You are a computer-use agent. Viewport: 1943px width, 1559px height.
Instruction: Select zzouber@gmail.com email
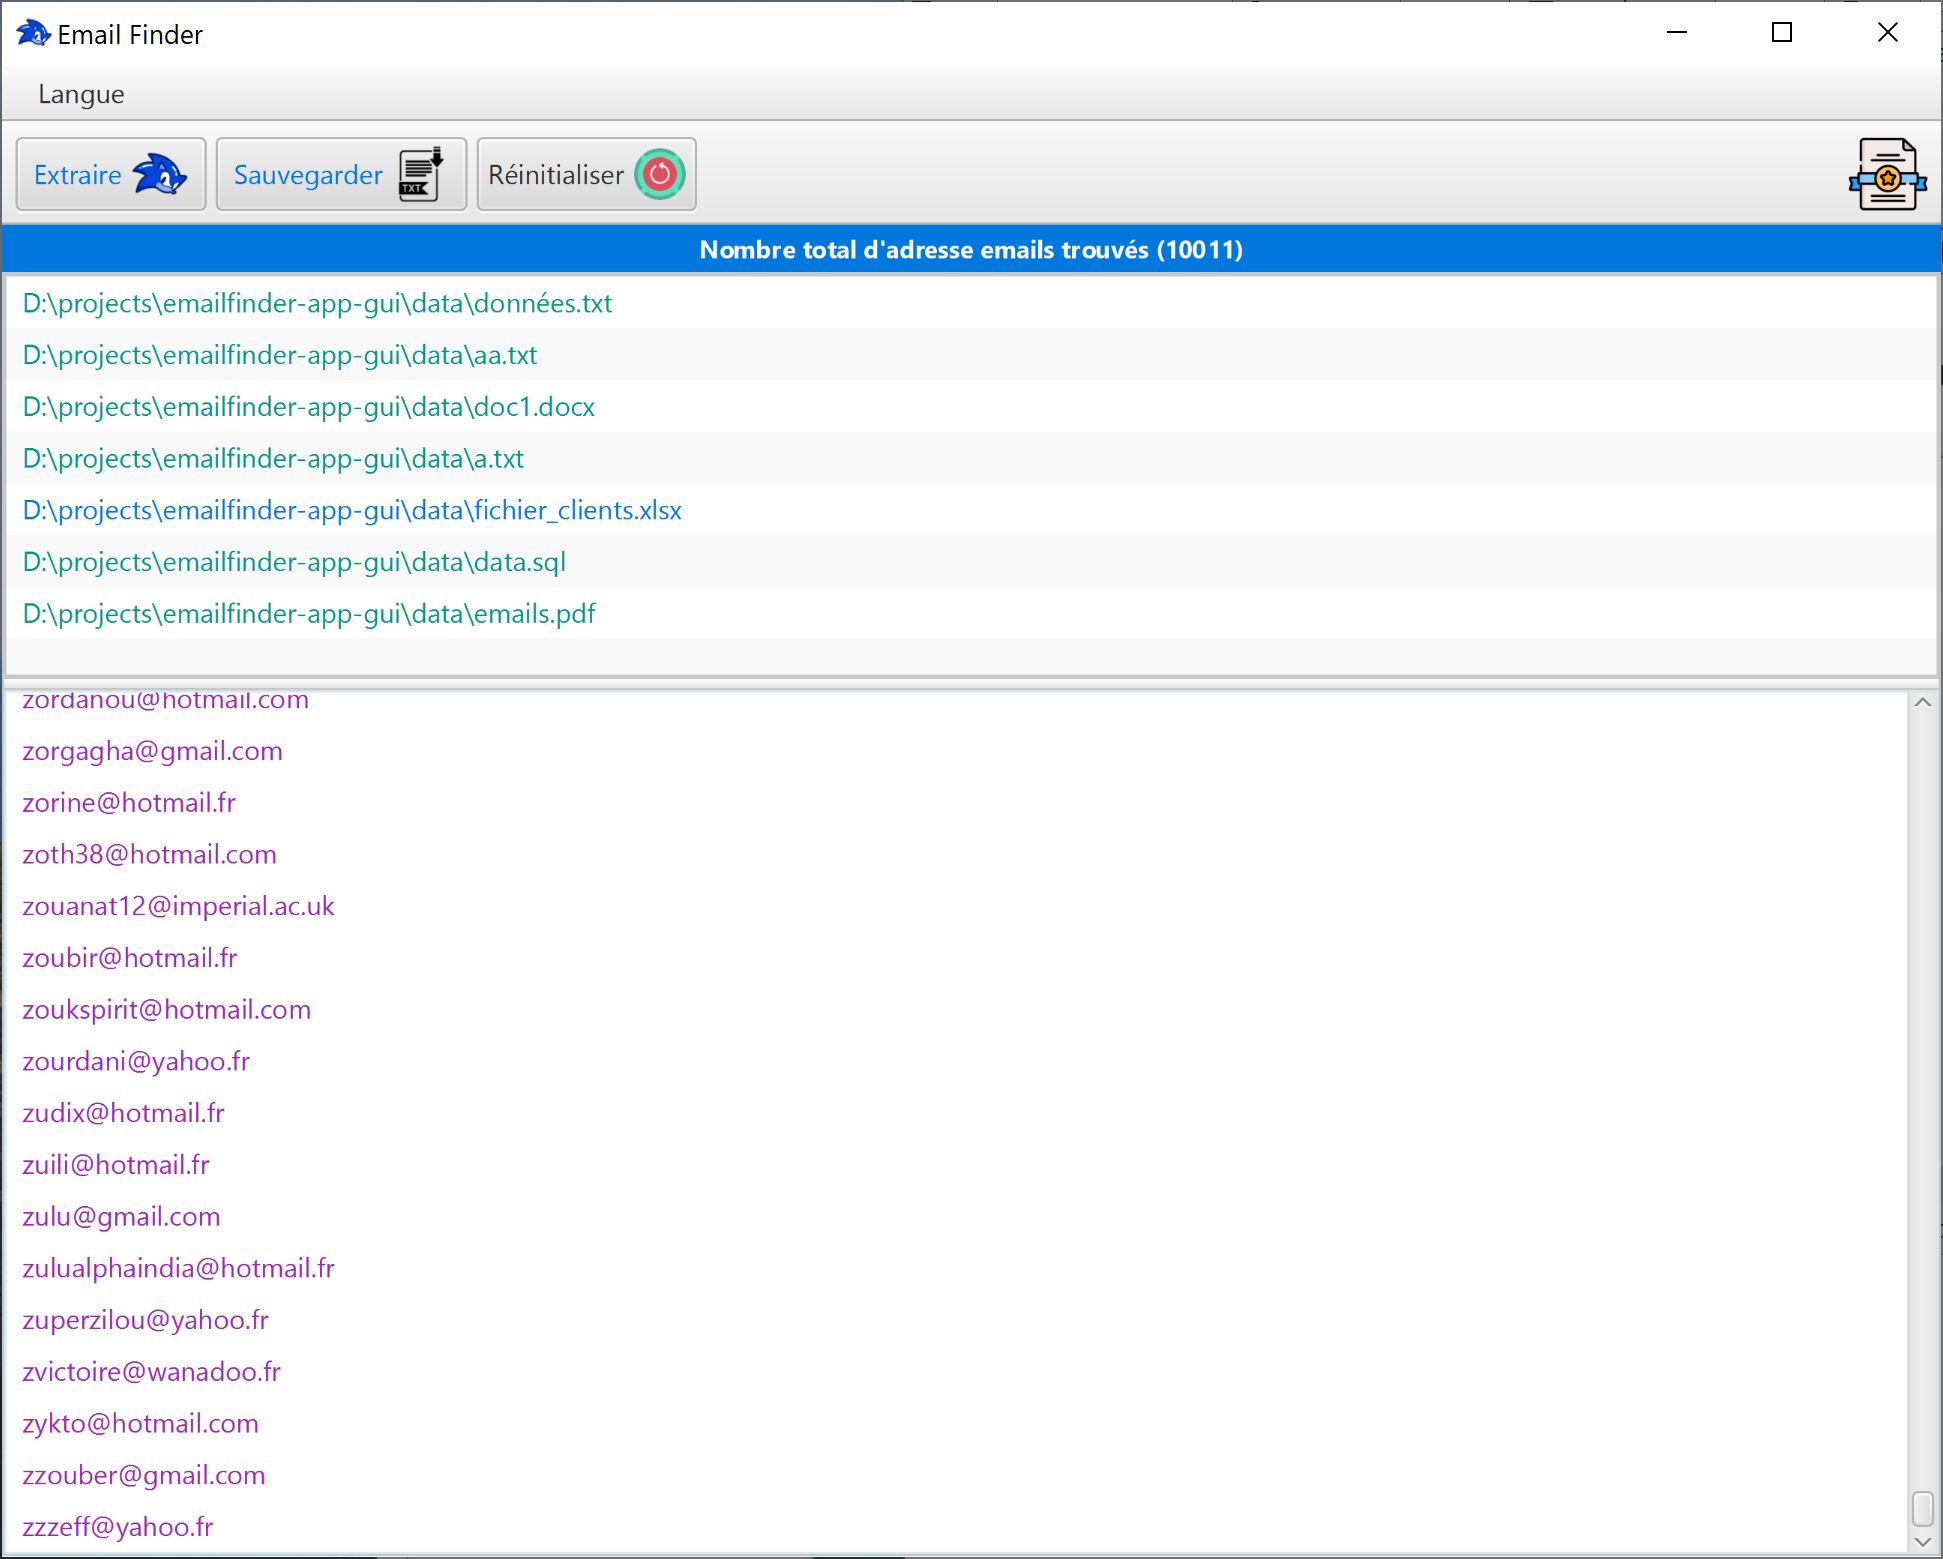143,1476
